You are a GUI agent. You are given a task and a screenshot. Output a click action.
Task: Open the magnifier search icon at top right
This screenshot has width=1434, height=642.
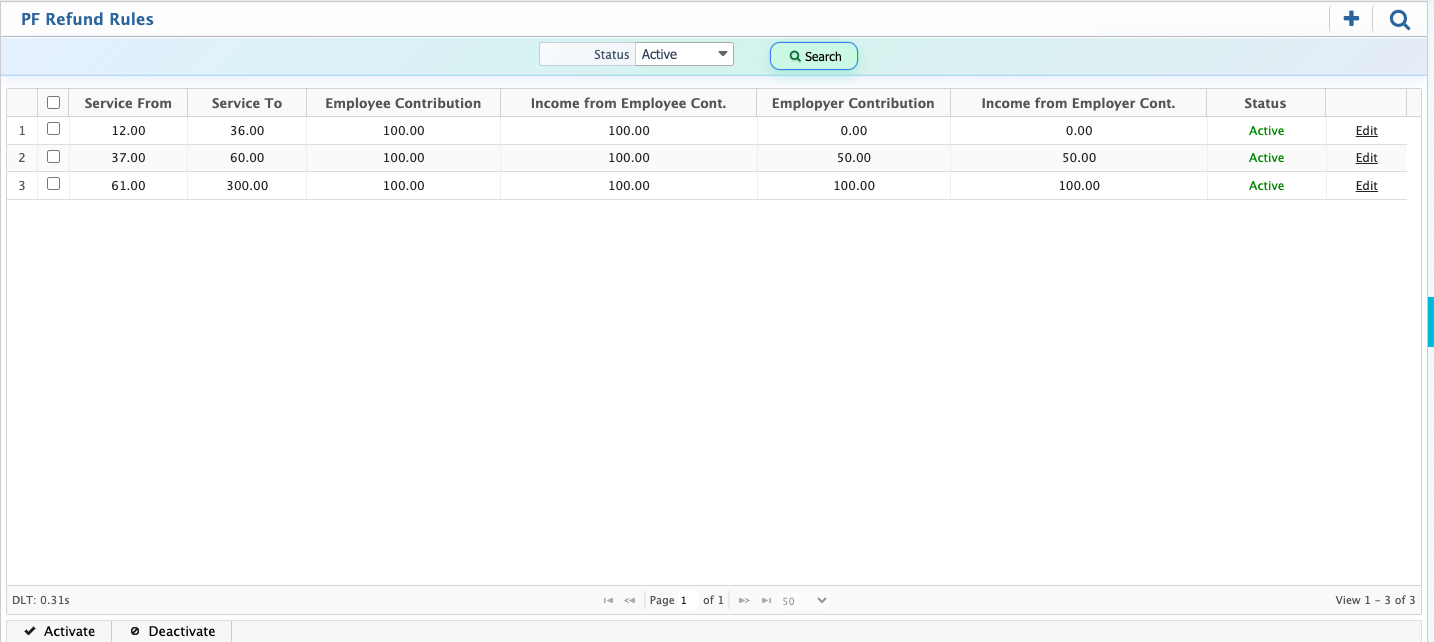point(1399,19)
